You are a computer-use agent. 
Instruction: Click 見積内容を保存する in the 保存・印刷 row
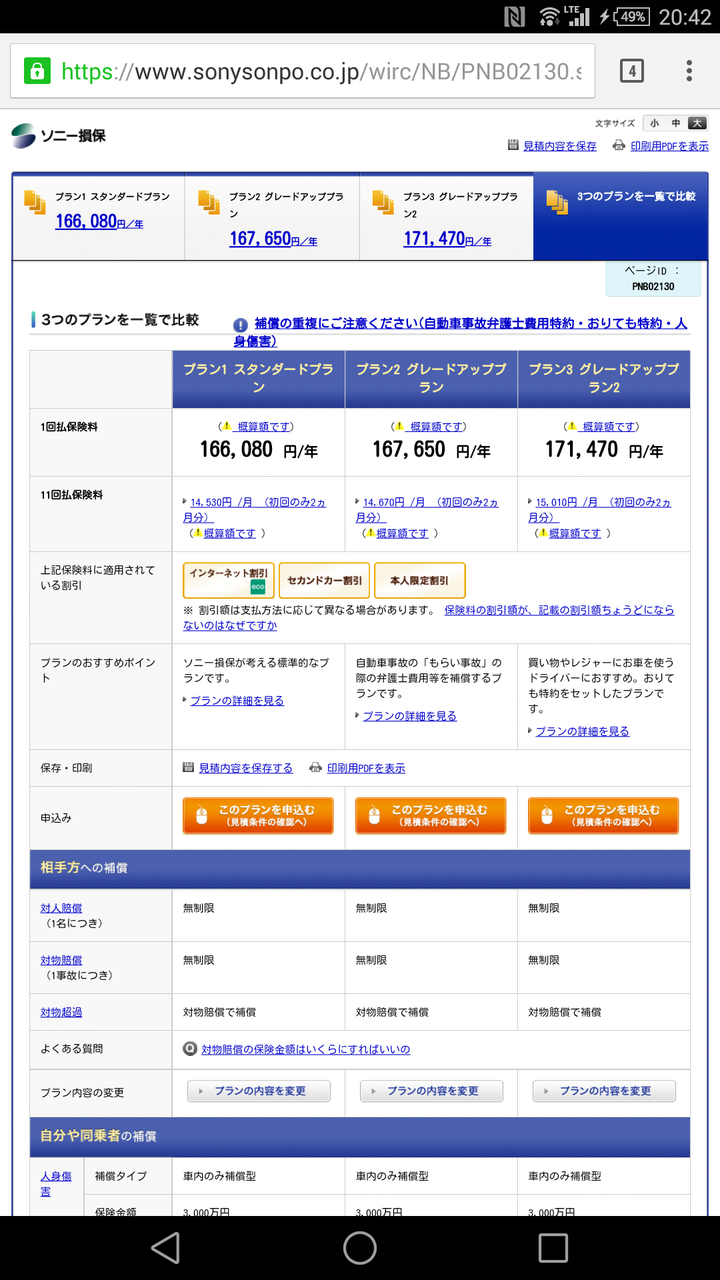(246, 768)
